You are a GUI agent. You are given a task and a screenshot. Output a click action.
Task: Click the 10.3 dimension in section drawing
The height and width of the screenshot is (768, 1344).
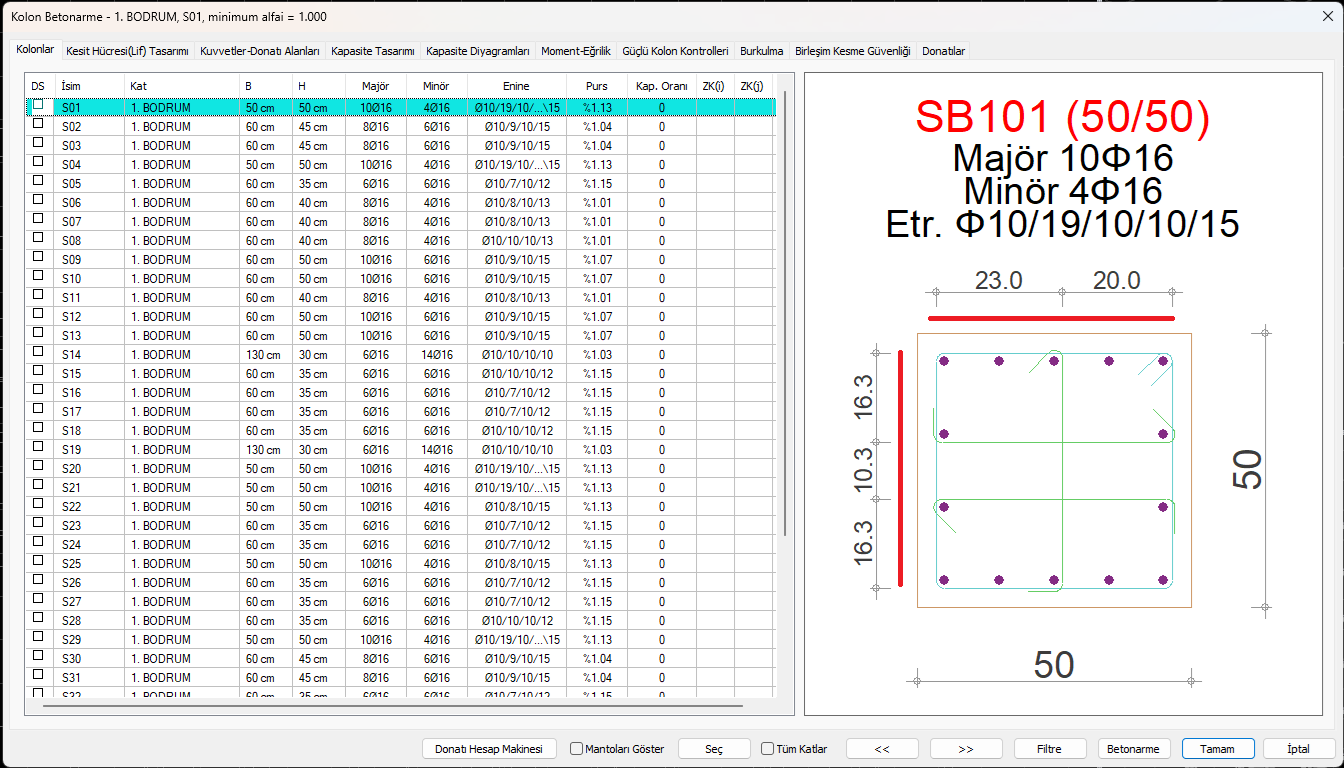(863, 469)
